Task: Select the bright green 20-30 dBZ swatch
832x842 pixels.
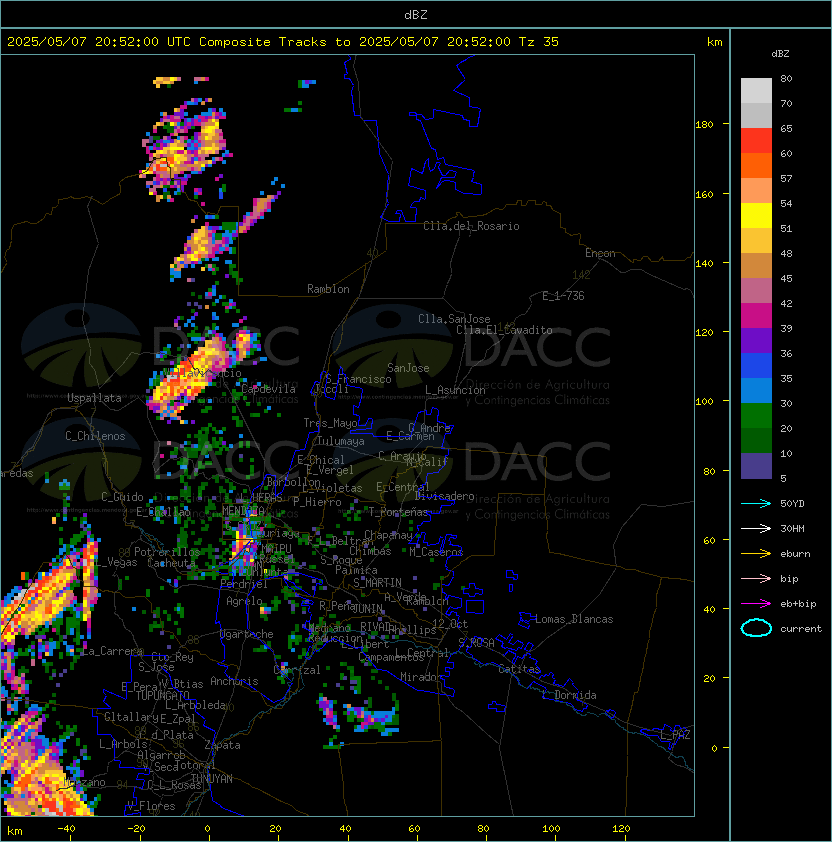Action: point(756,416)
